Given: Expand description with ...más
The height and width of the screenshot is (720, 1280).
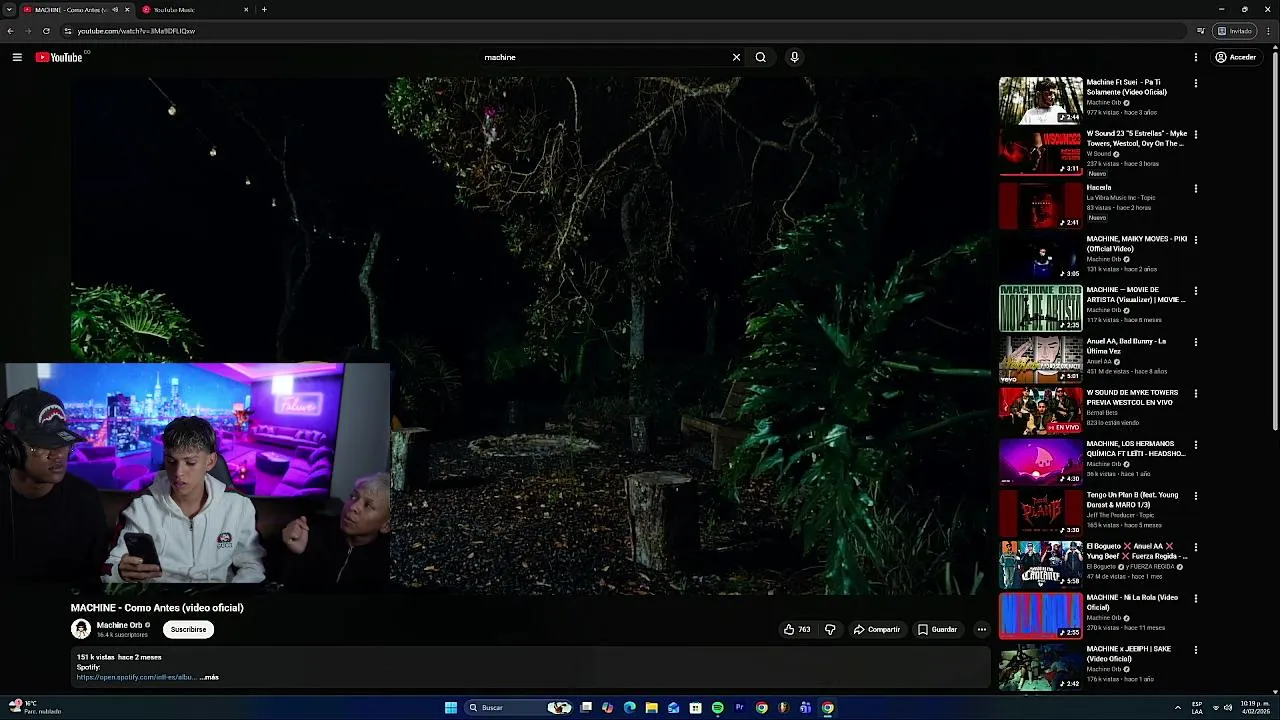Looking at the screenshot, I should click(209, 677).
